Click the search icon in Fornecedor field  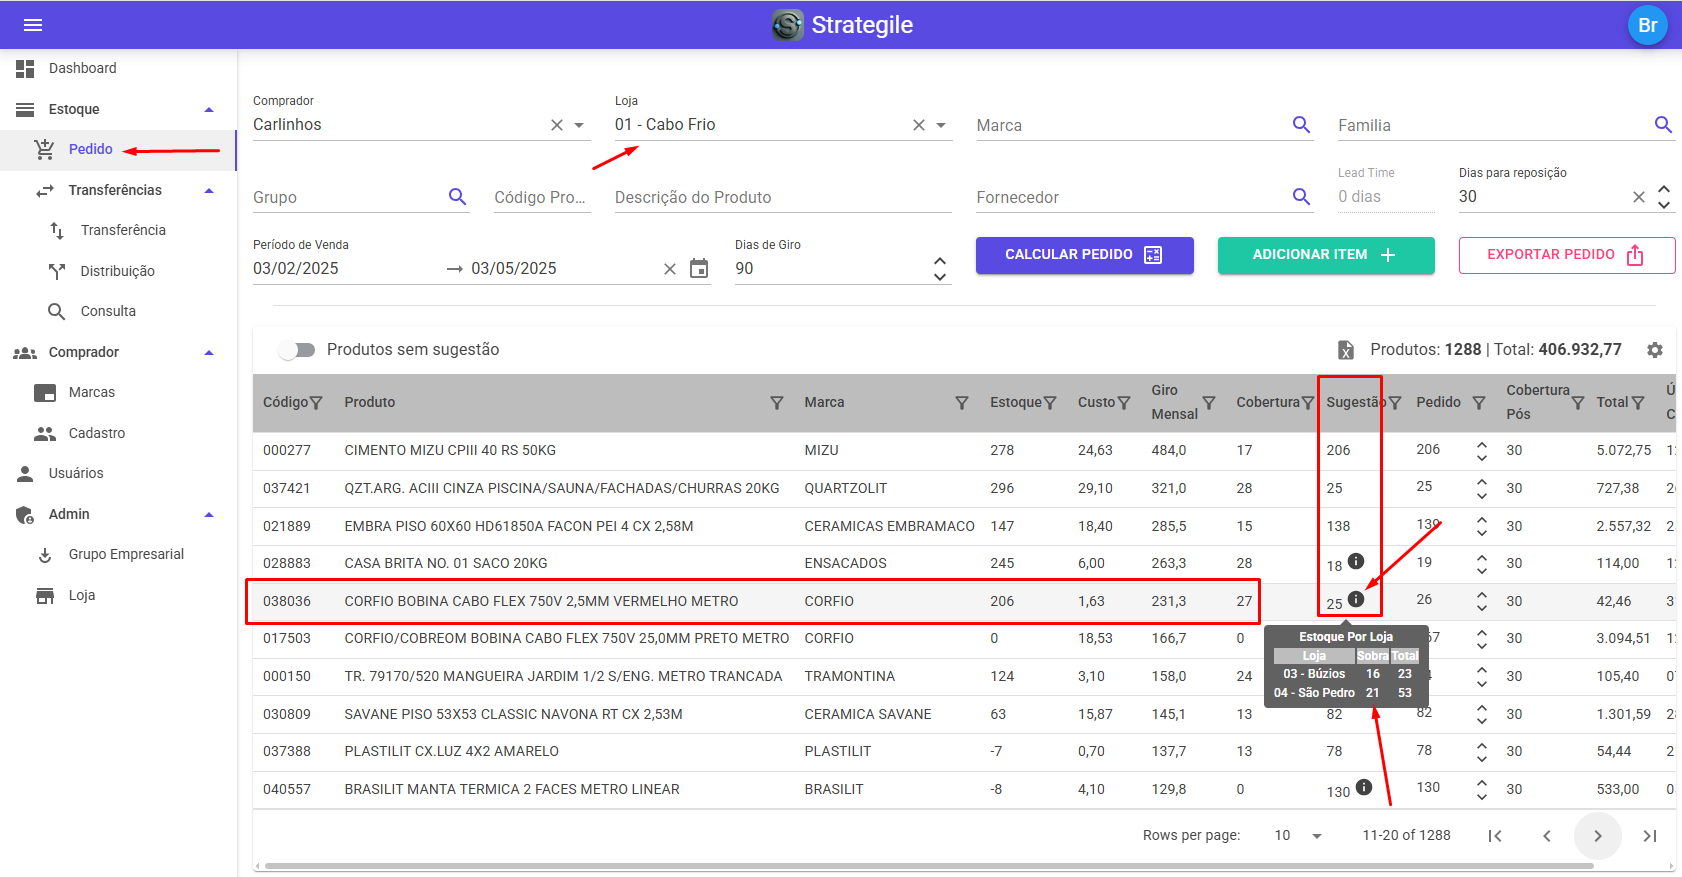pos(1301,197)
